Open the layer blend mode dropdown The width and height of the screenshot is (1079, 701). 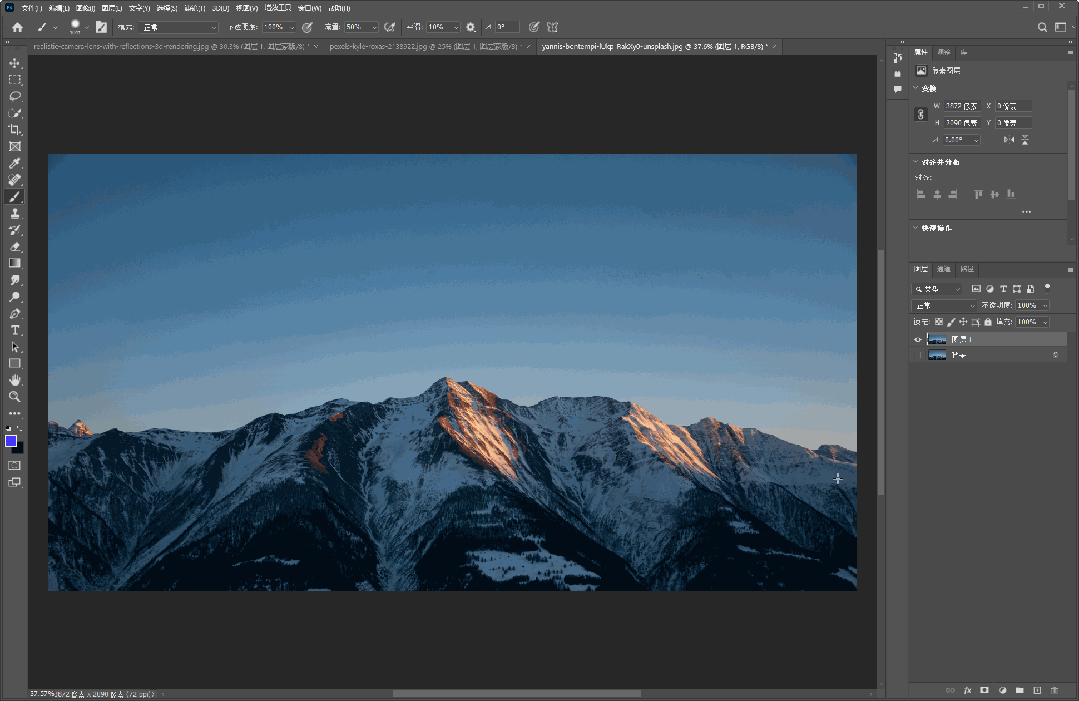pos(944,305)
